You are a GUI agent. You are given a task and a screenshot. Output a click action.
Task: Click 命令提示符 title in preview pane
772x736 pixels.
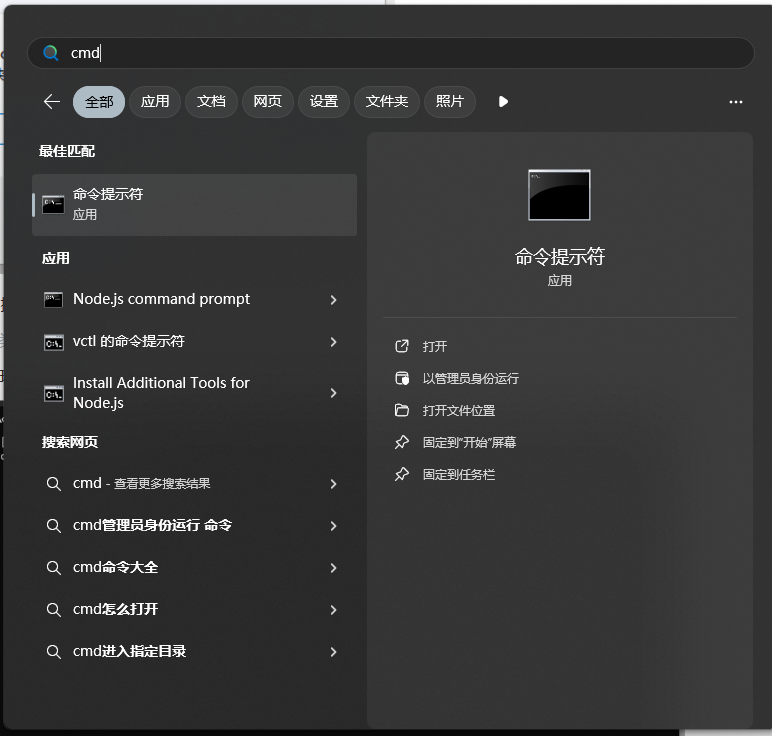click(560, 256)
